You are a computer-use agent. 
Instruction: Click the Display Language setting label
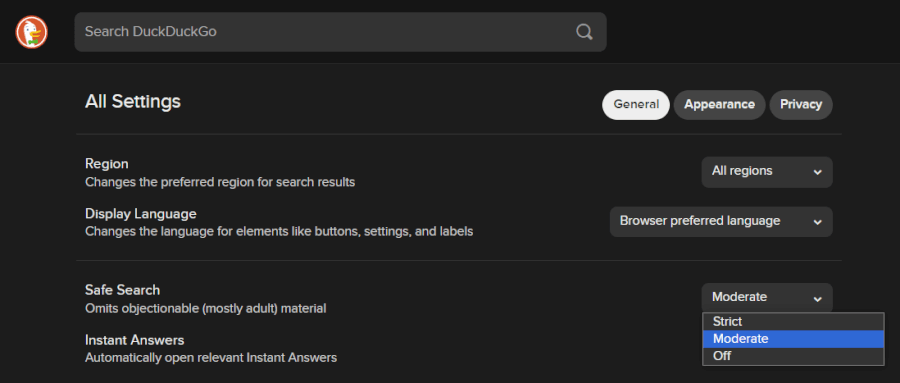[x=141, y=214]
